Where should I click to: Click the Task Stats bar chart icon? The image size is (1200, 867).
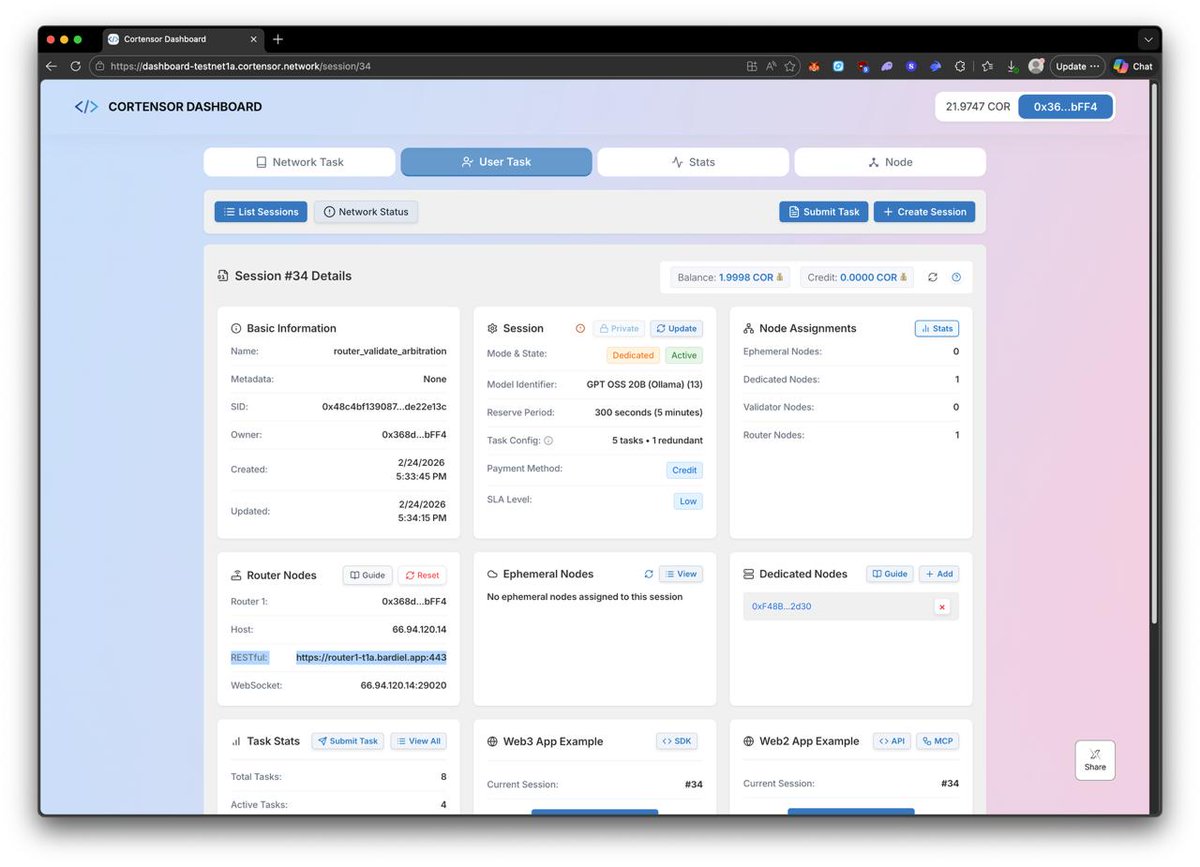(x=236, y=742)
